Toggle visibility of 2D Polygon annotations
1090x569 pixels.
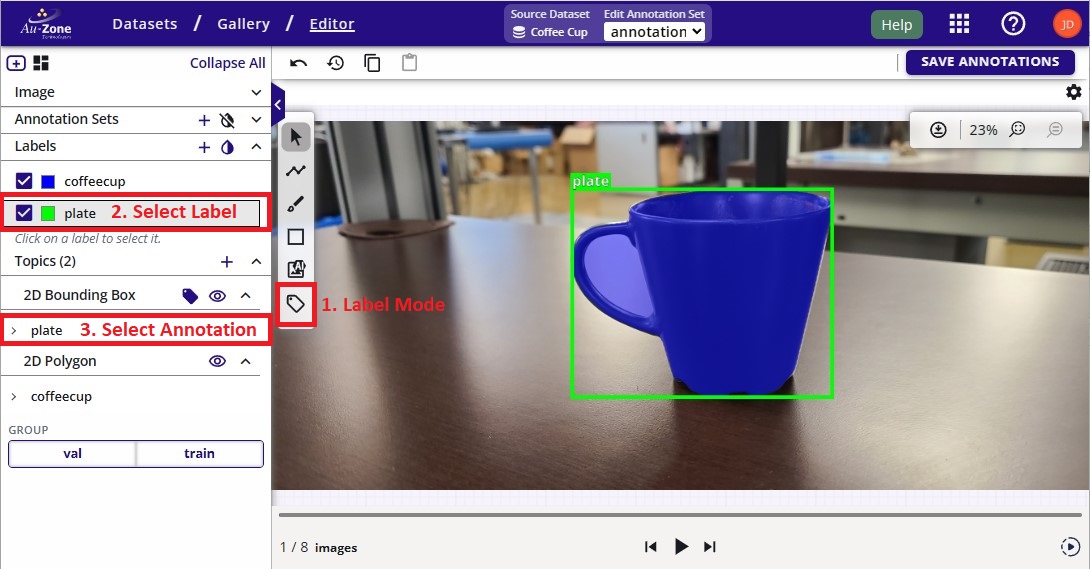217,361
